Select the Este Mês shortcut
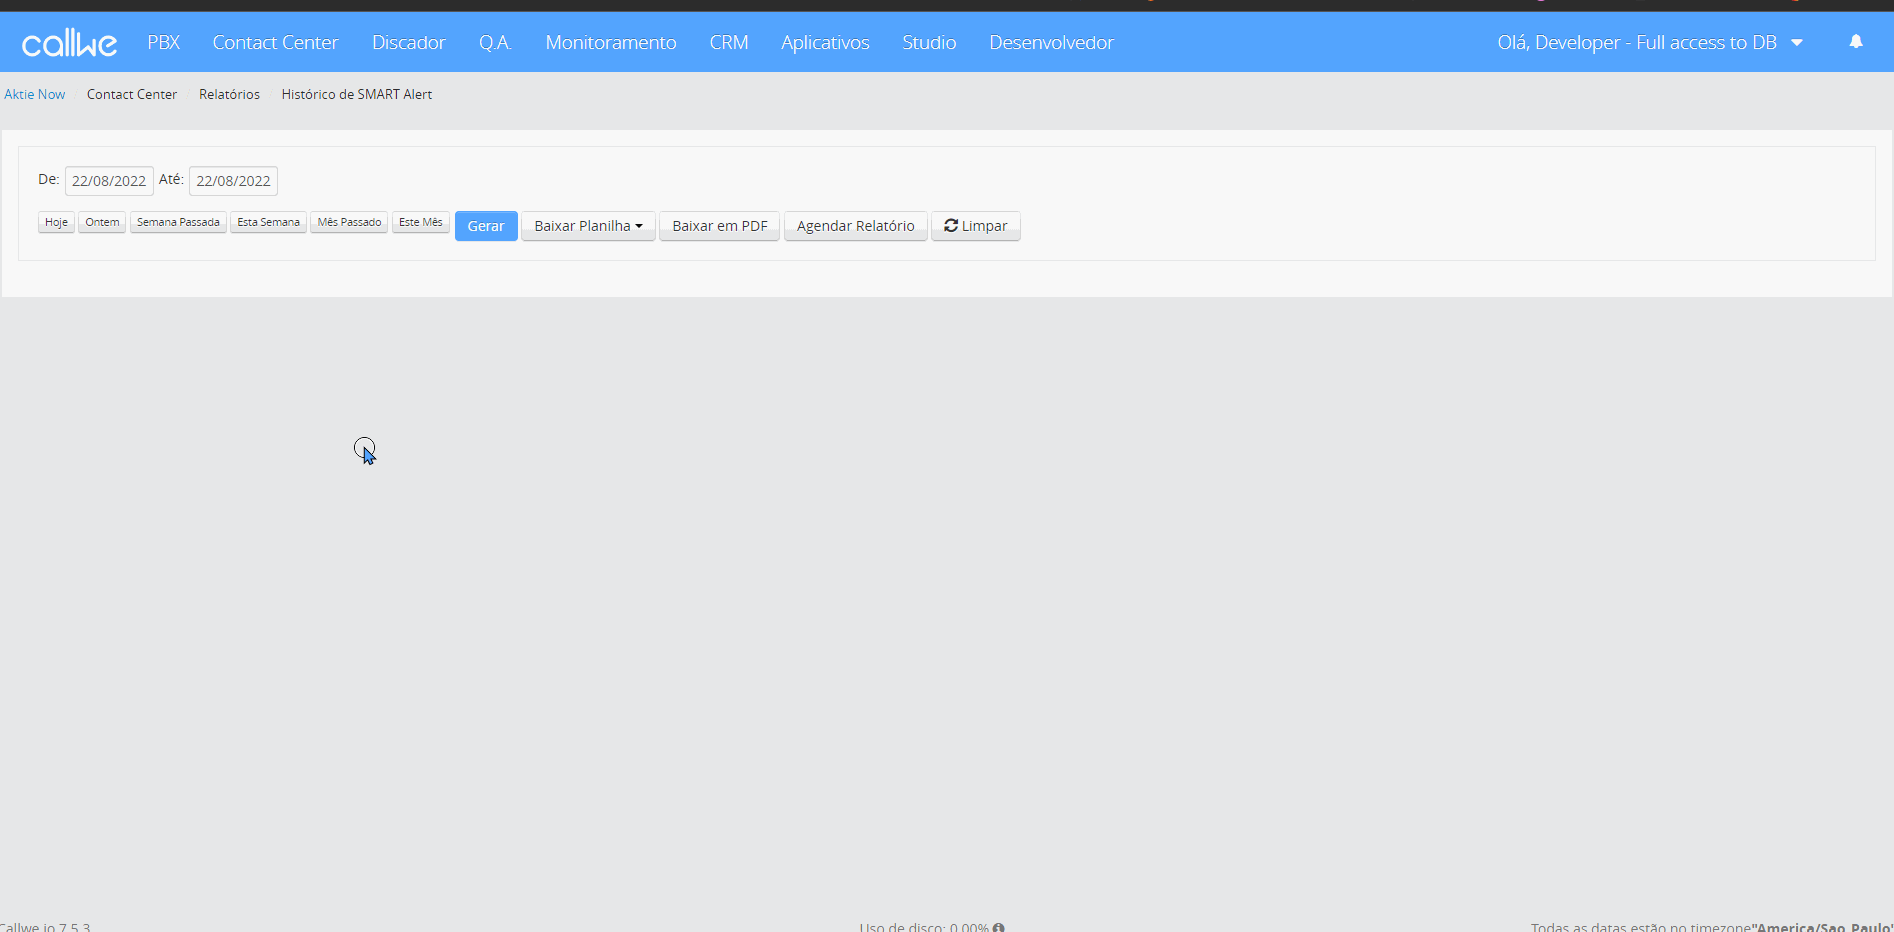 tap(420, 222)
